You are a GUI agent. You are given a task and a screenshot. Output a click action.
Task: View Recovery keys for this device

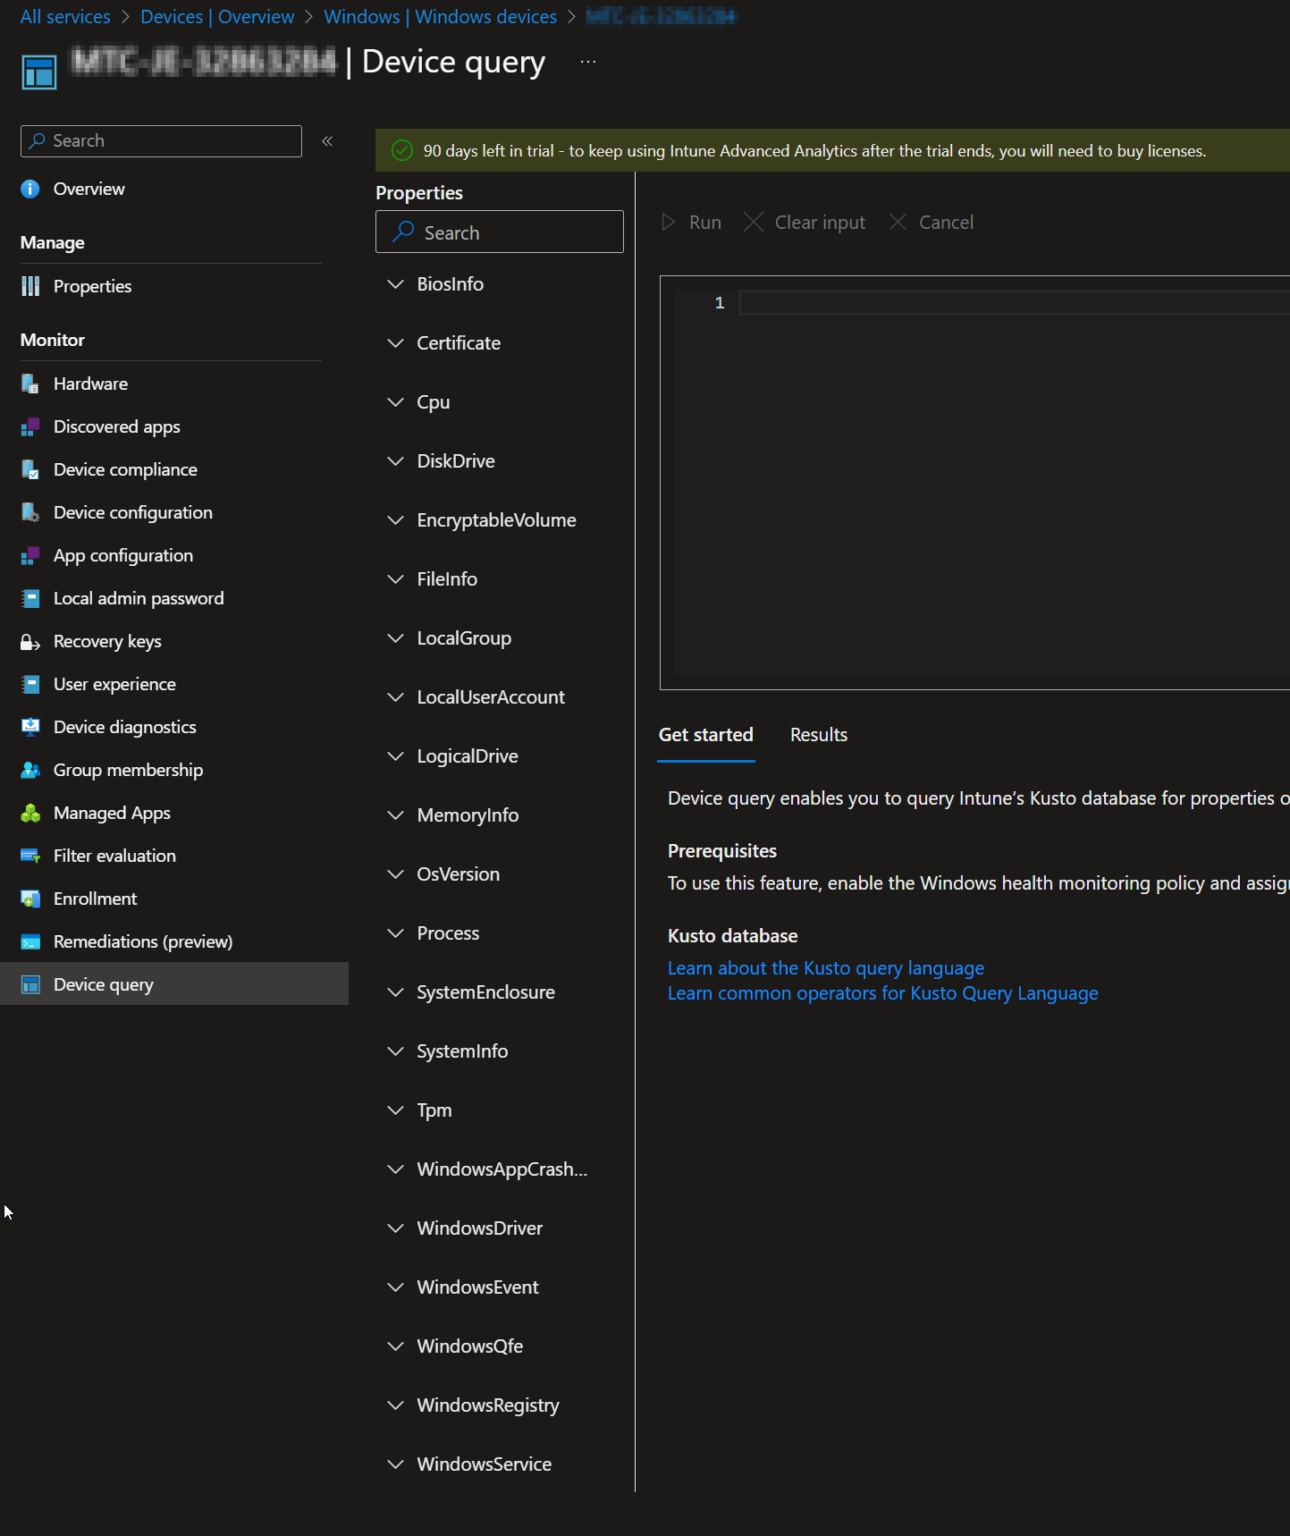click(106, 641)
